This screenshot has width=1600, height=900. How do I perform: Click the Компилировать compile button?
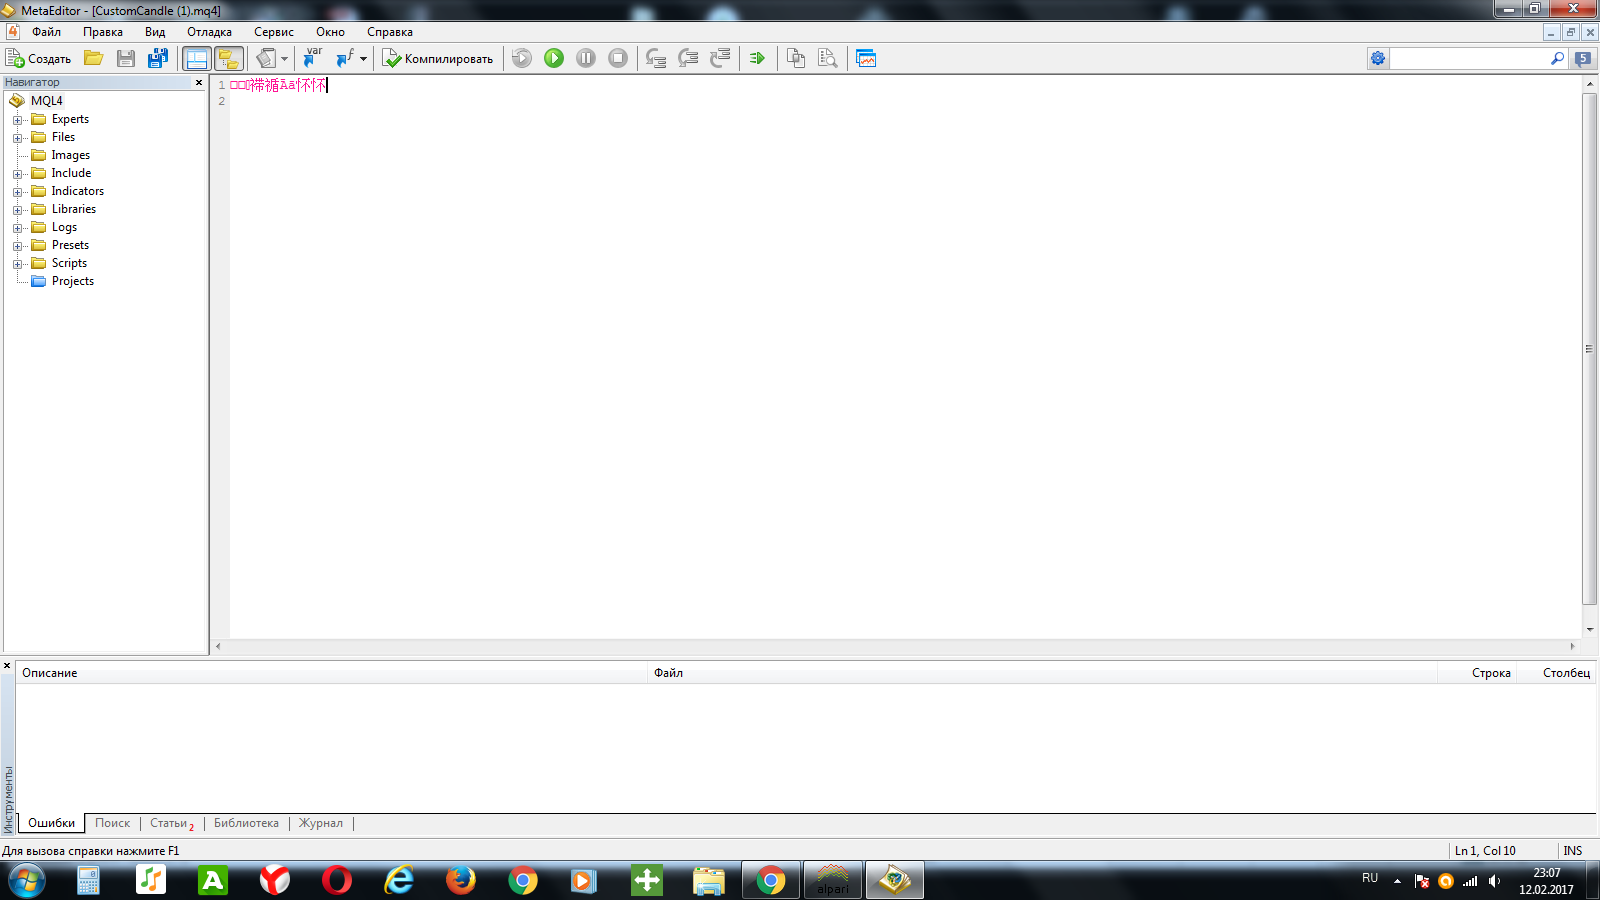pyautogui.click(x=438, y=58)
